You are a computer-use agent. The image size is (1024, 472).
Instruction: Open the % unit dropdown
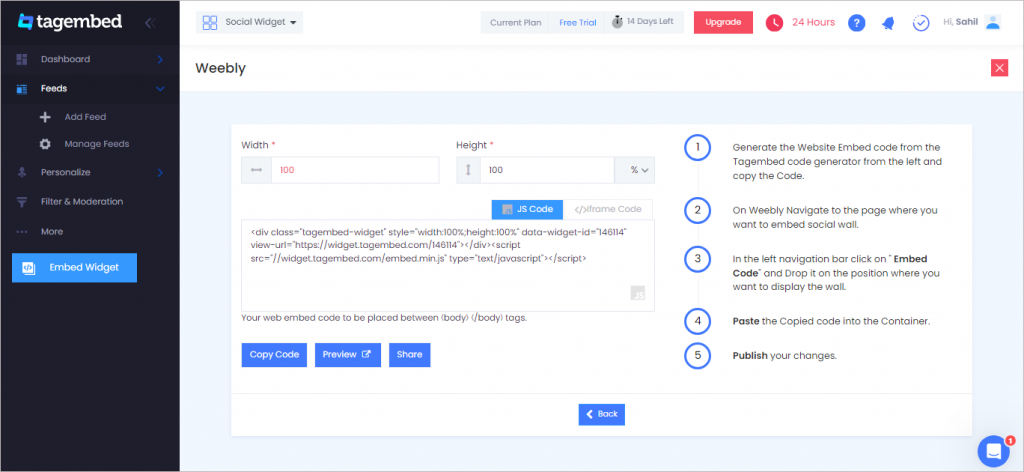[634, 170]
